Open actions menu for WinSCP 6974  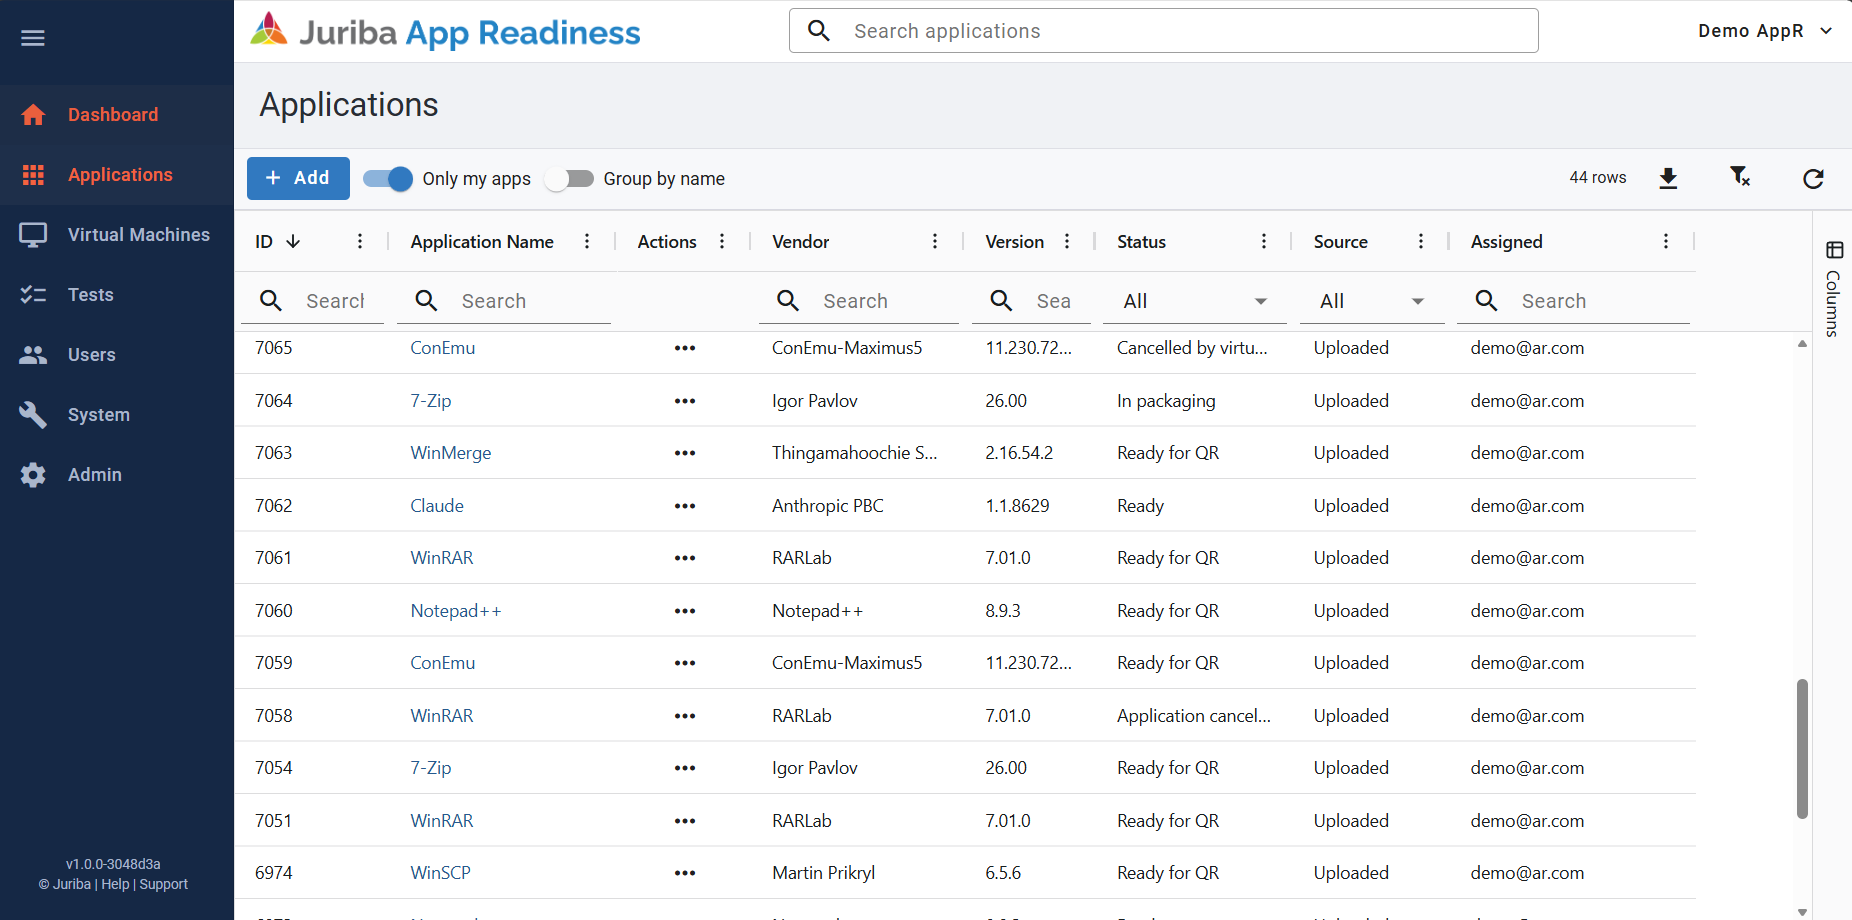pyautogui.click(x=685, y=873)
